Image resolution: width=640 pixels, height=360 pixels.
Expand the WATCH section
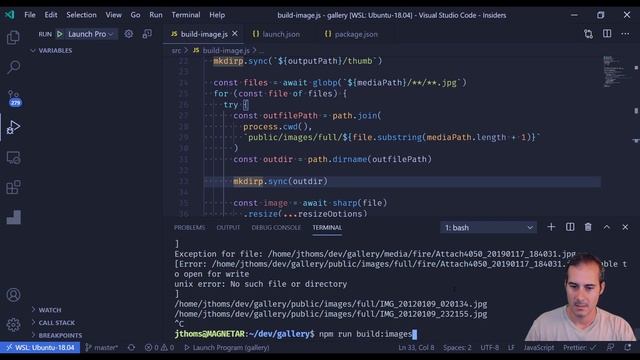tap(46, 310)
